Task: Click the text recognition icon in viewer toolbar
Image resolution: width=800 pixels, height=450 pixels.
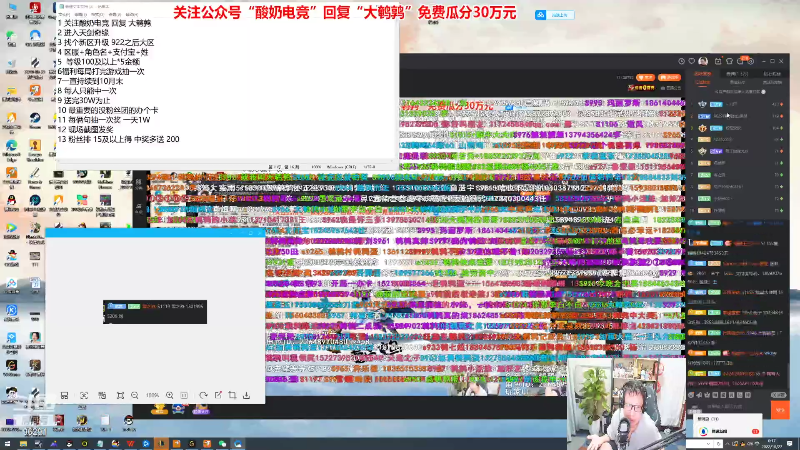Action: [84, 395]
